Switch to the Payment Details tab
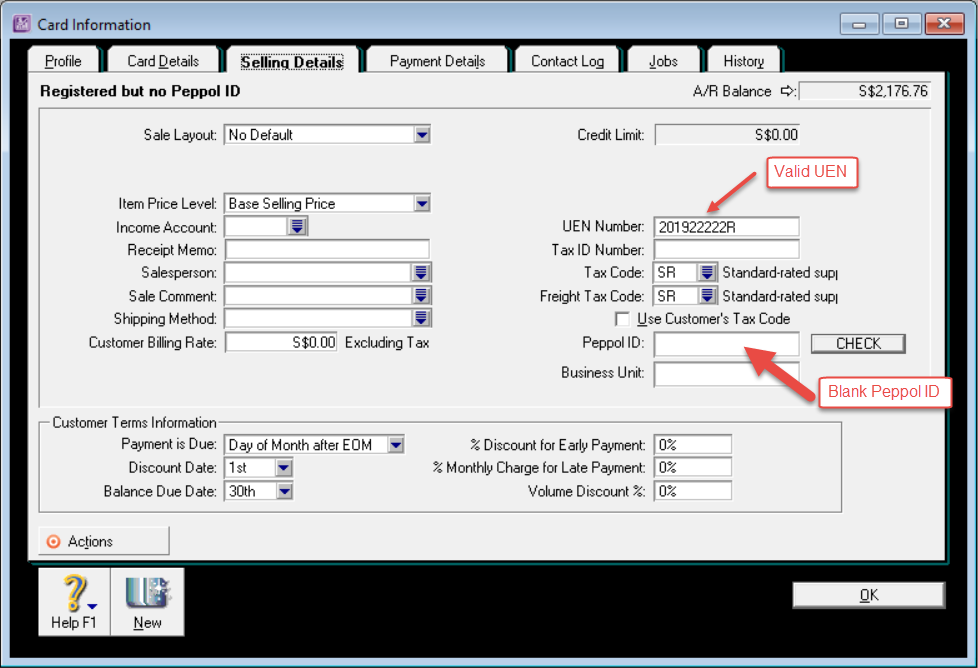 pos(437,61)
